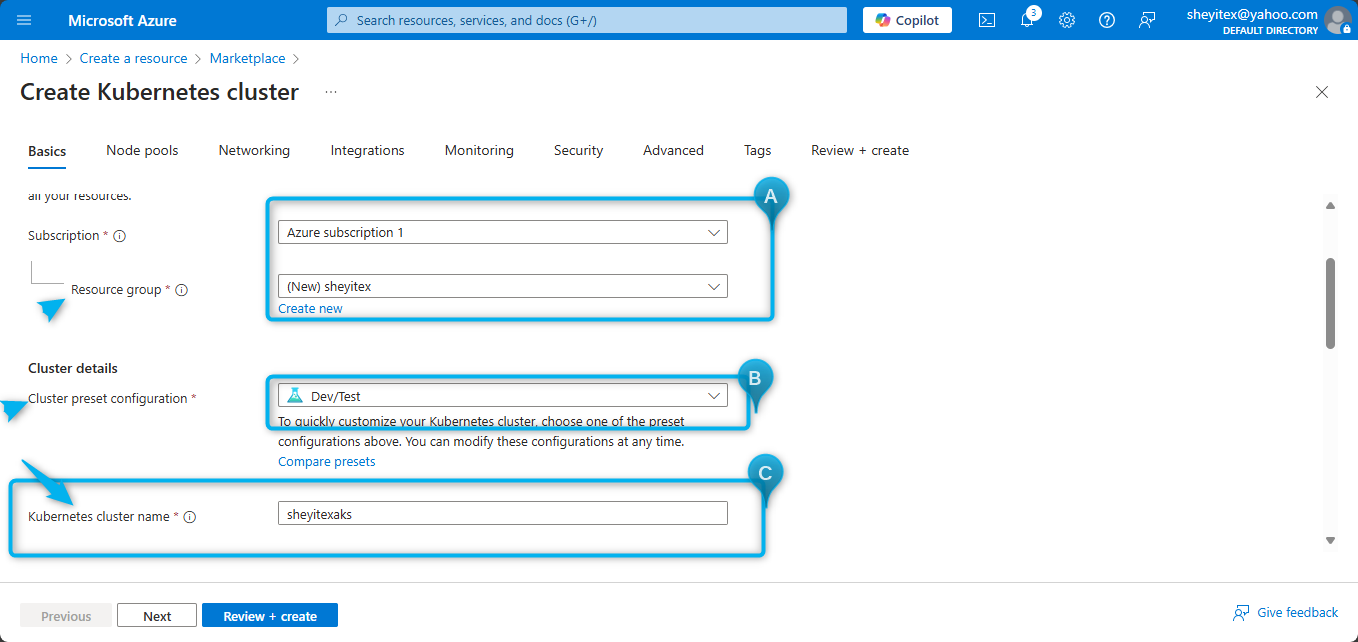Open the page ellipsis more menu
Viewport: 1358px width, 642px height.
click(331, 92)
